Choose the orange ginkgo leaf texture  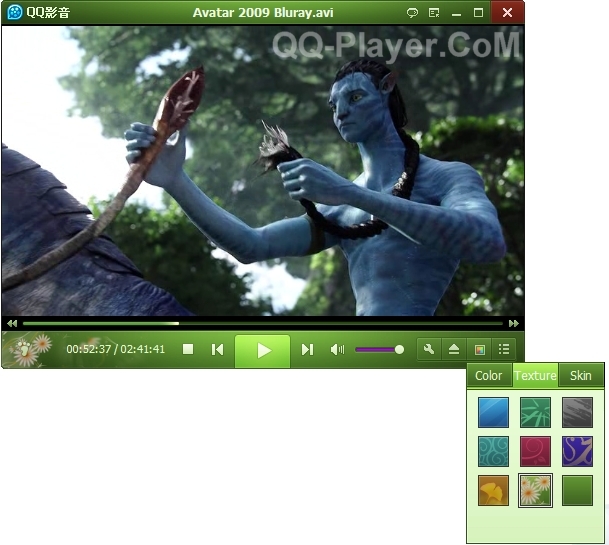click(493, 490)
